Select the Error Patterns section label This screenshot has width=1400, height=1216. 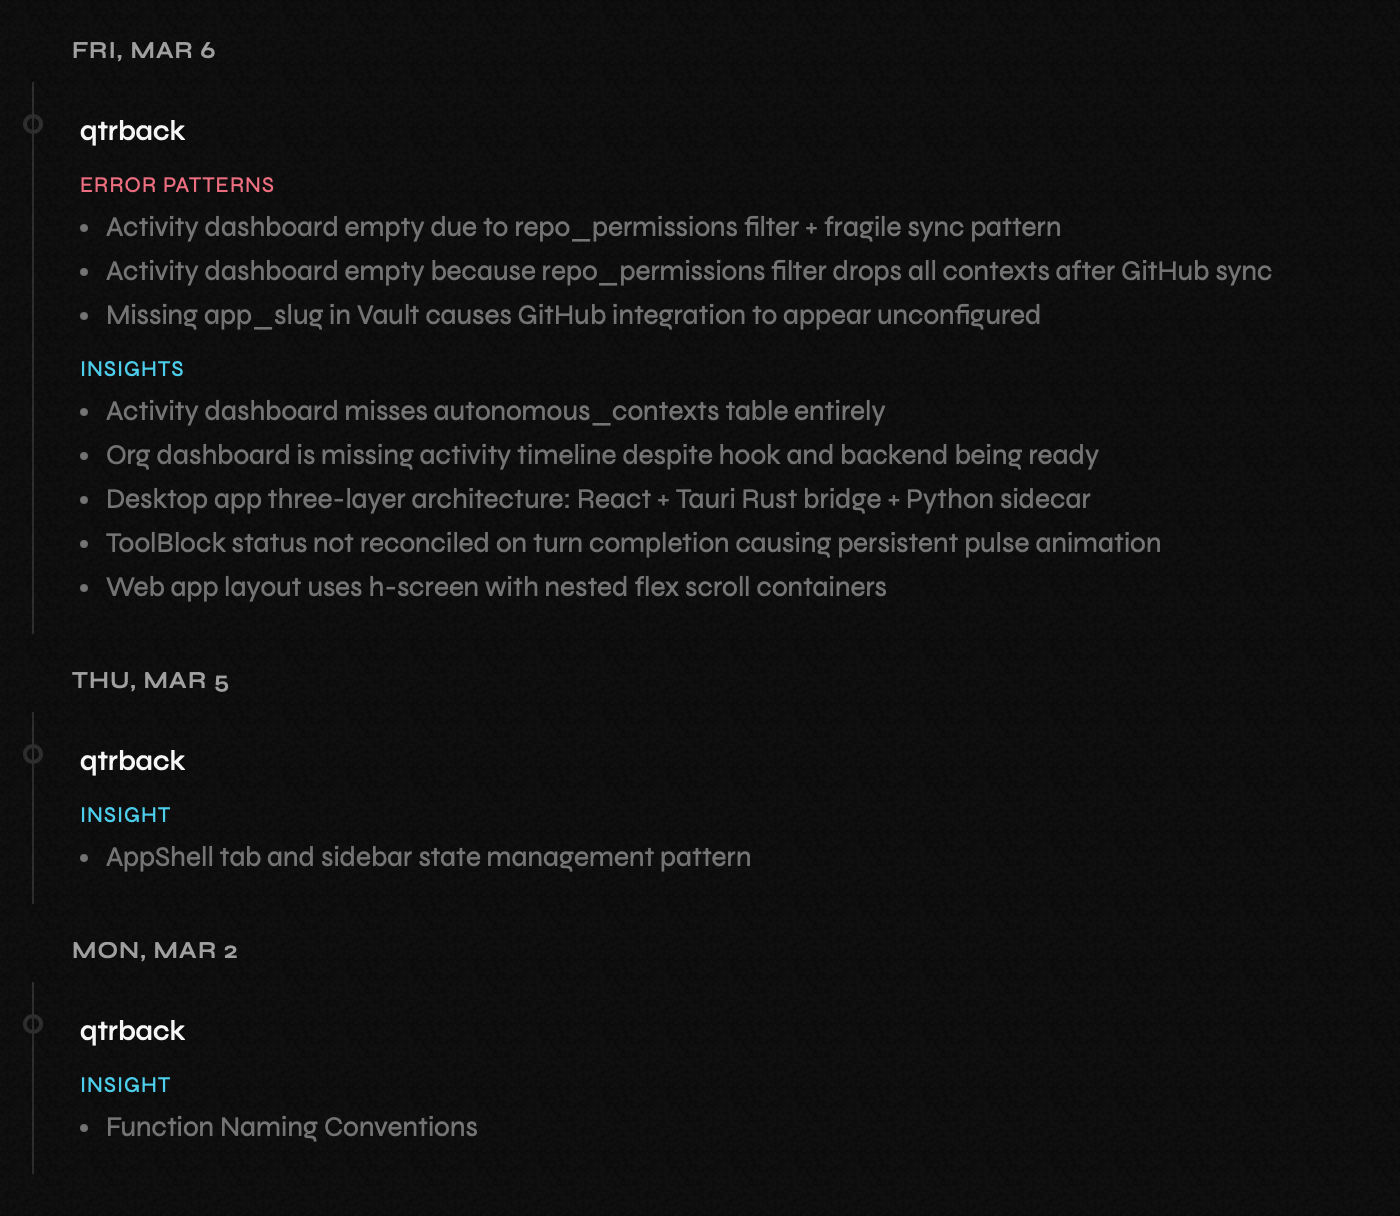[177, 185]
